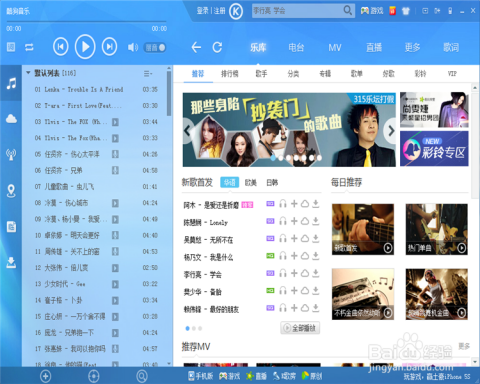The height and width of the screenshot is (384, 480).
Task: Select the 歌手 singers sub-tab
Action: click(261, 74)
